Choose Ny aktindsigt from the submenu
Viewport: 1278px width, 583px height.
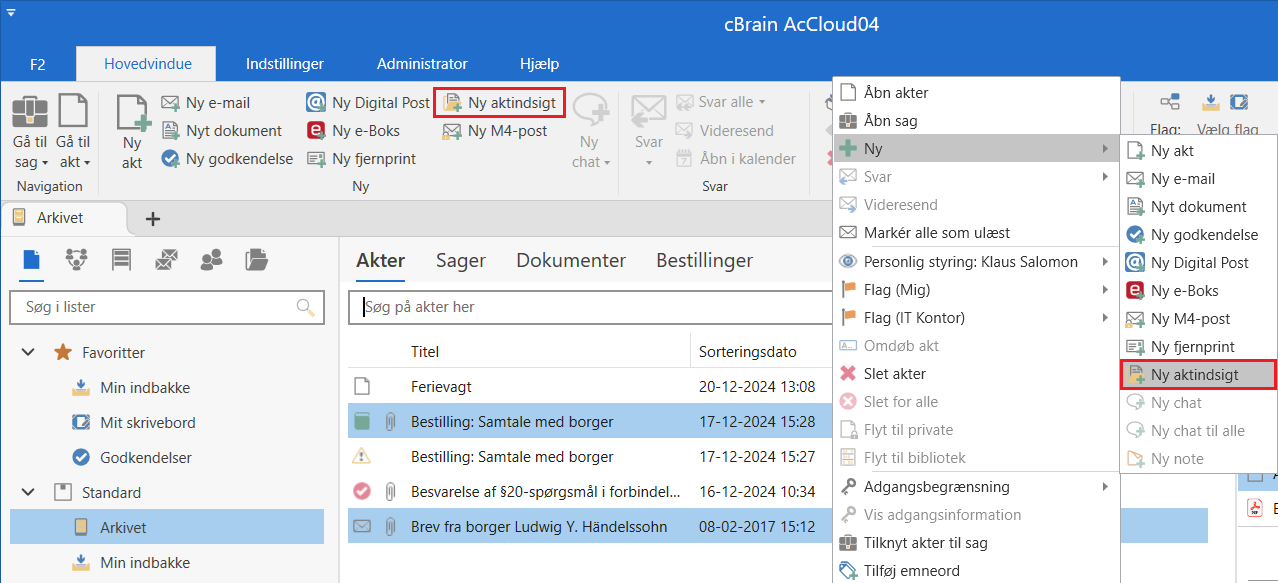pyautogui.click(x=1194, y=375)
